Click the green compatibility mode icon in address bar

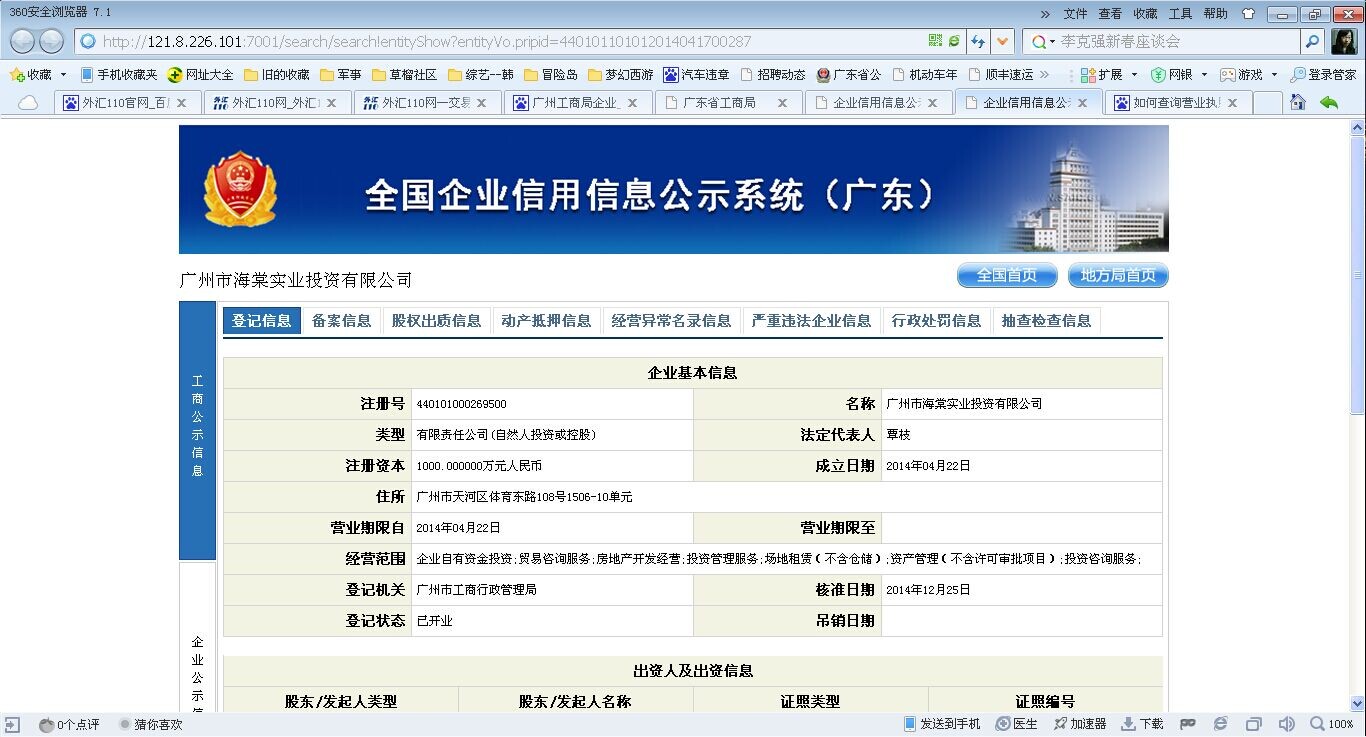click(954, 41)
